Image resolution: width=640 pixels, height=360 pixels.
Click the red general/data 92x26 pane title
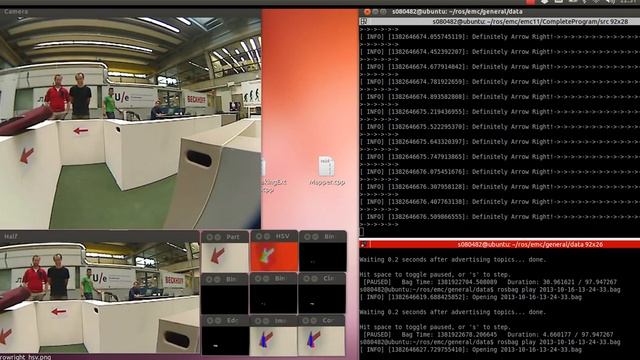(x=530, y=244)
